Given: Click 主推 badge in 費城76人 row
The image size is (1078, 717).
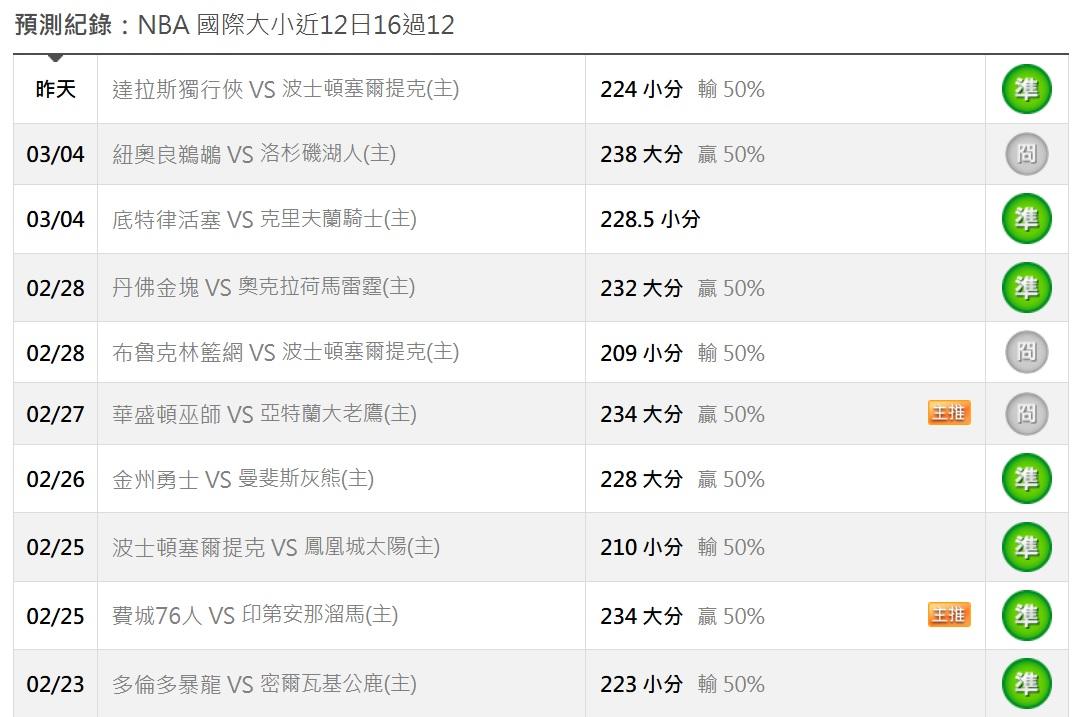Looking at the screenshot, I should (948, 615).
